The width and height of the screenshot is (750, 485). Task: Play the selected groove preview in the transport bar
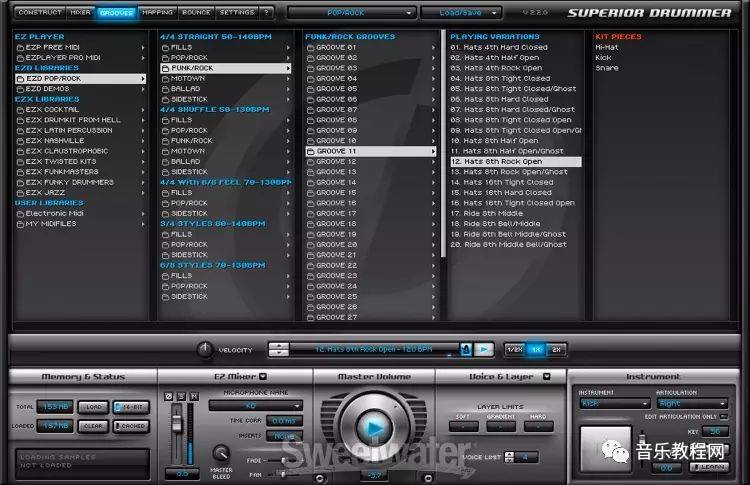(x=484, y=350)
